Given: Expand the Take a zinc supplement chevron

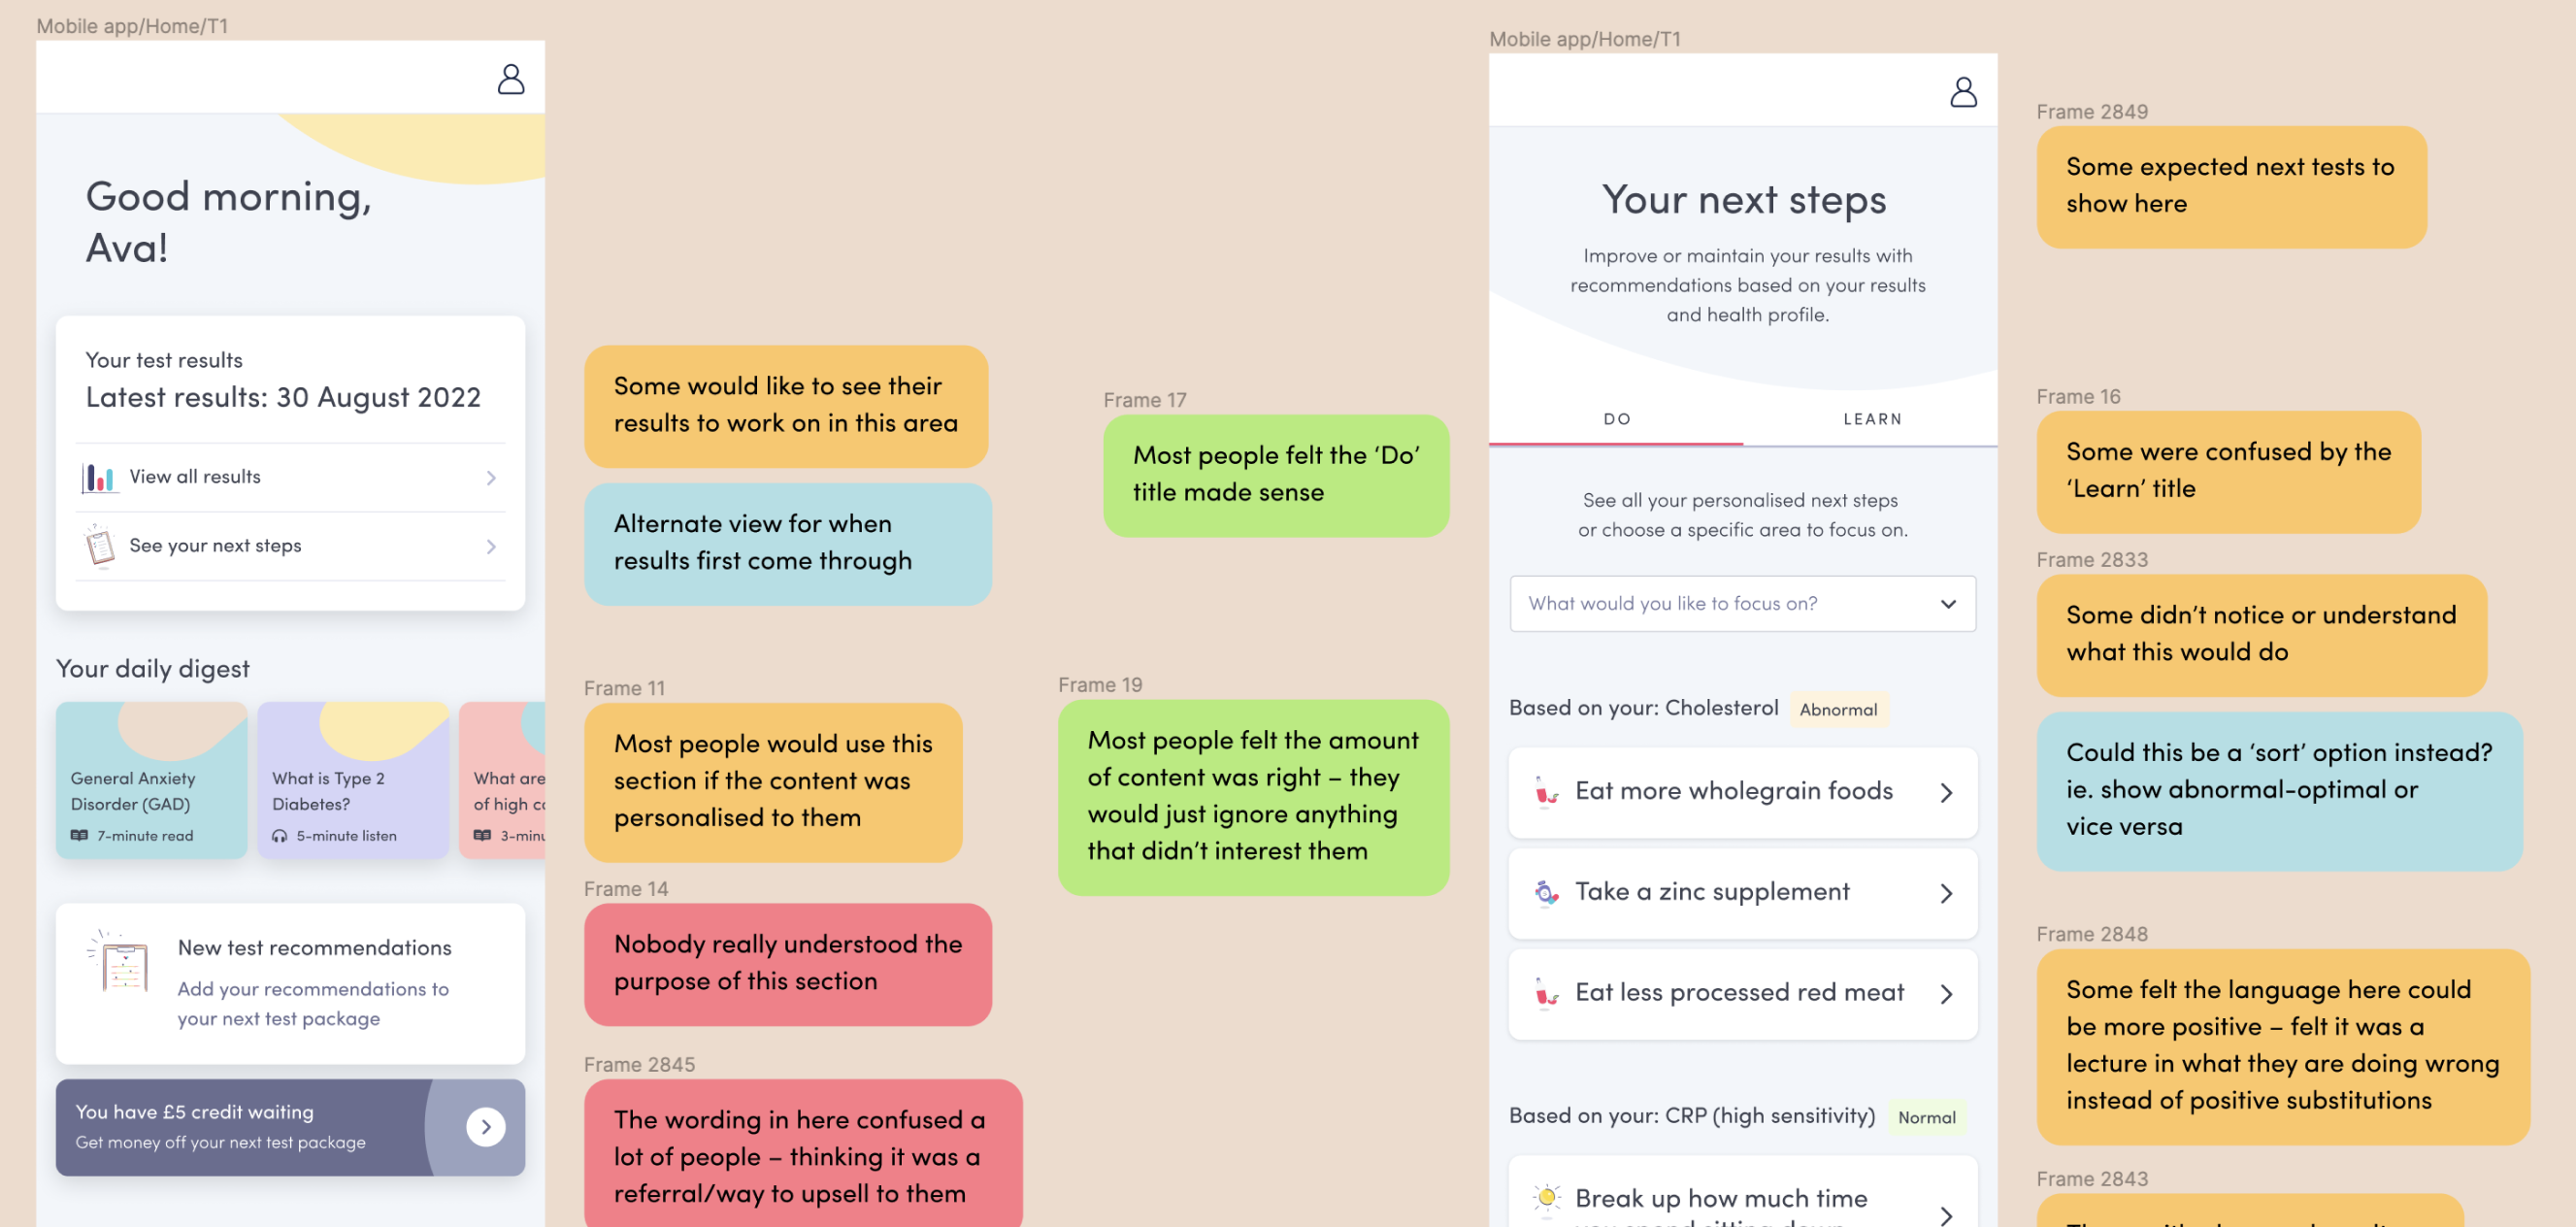Looking at the screenshot, I should (1946, 893).
